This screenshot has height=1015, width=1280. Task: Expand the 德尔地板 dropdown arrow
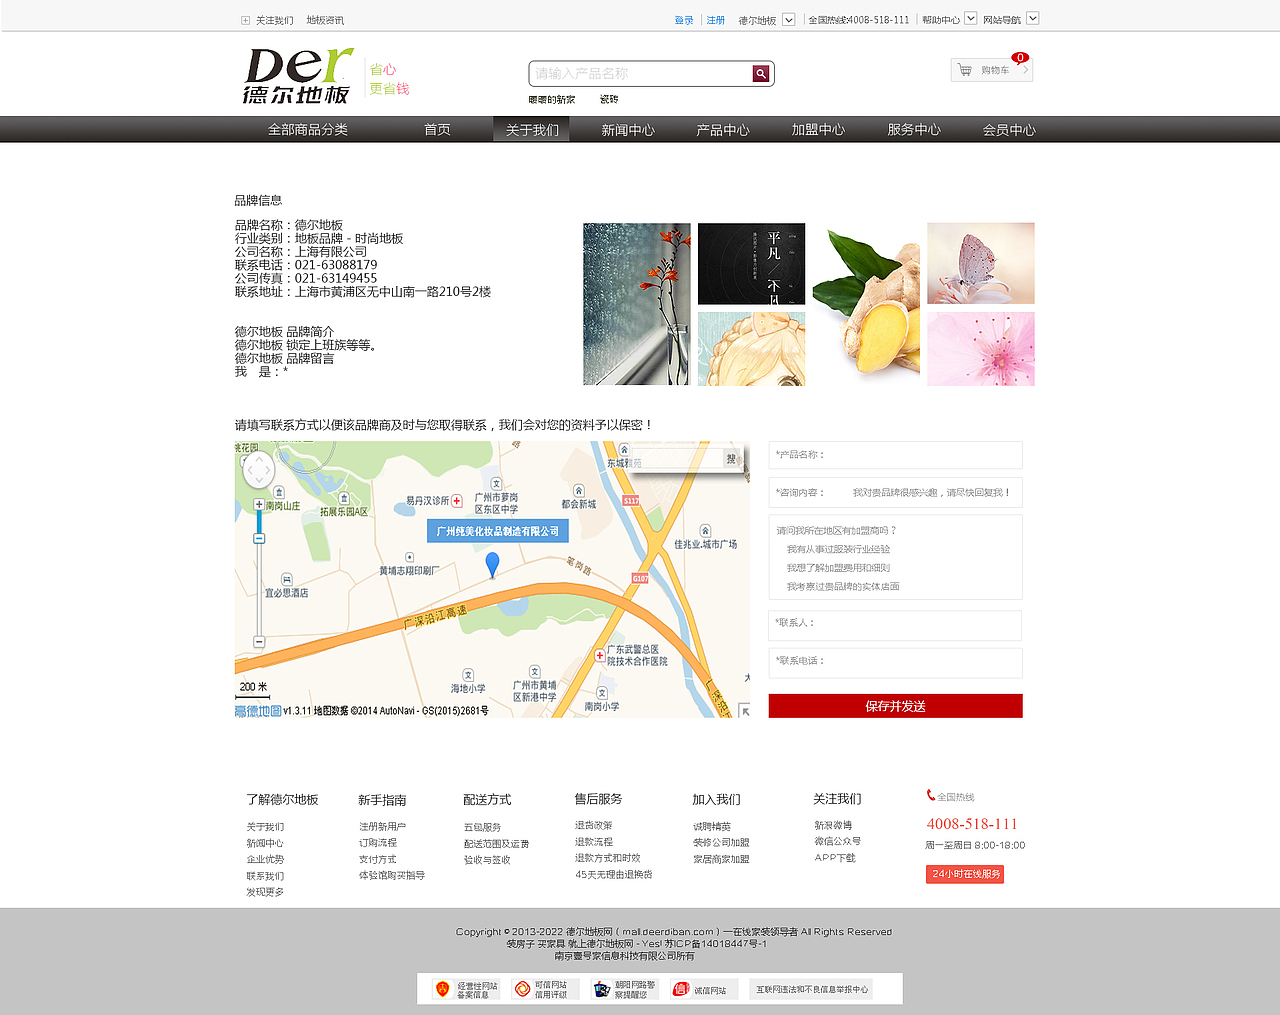pos(788,19)
